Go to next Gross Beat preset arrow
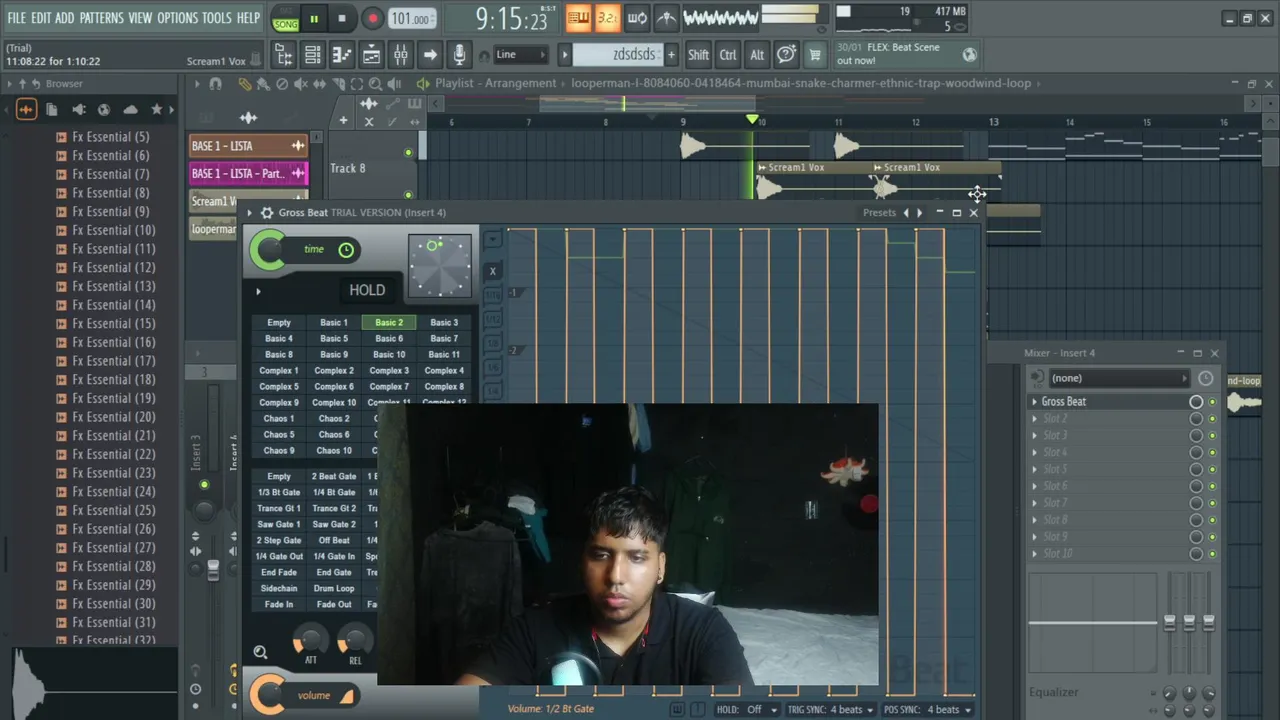 coord(920,213)
